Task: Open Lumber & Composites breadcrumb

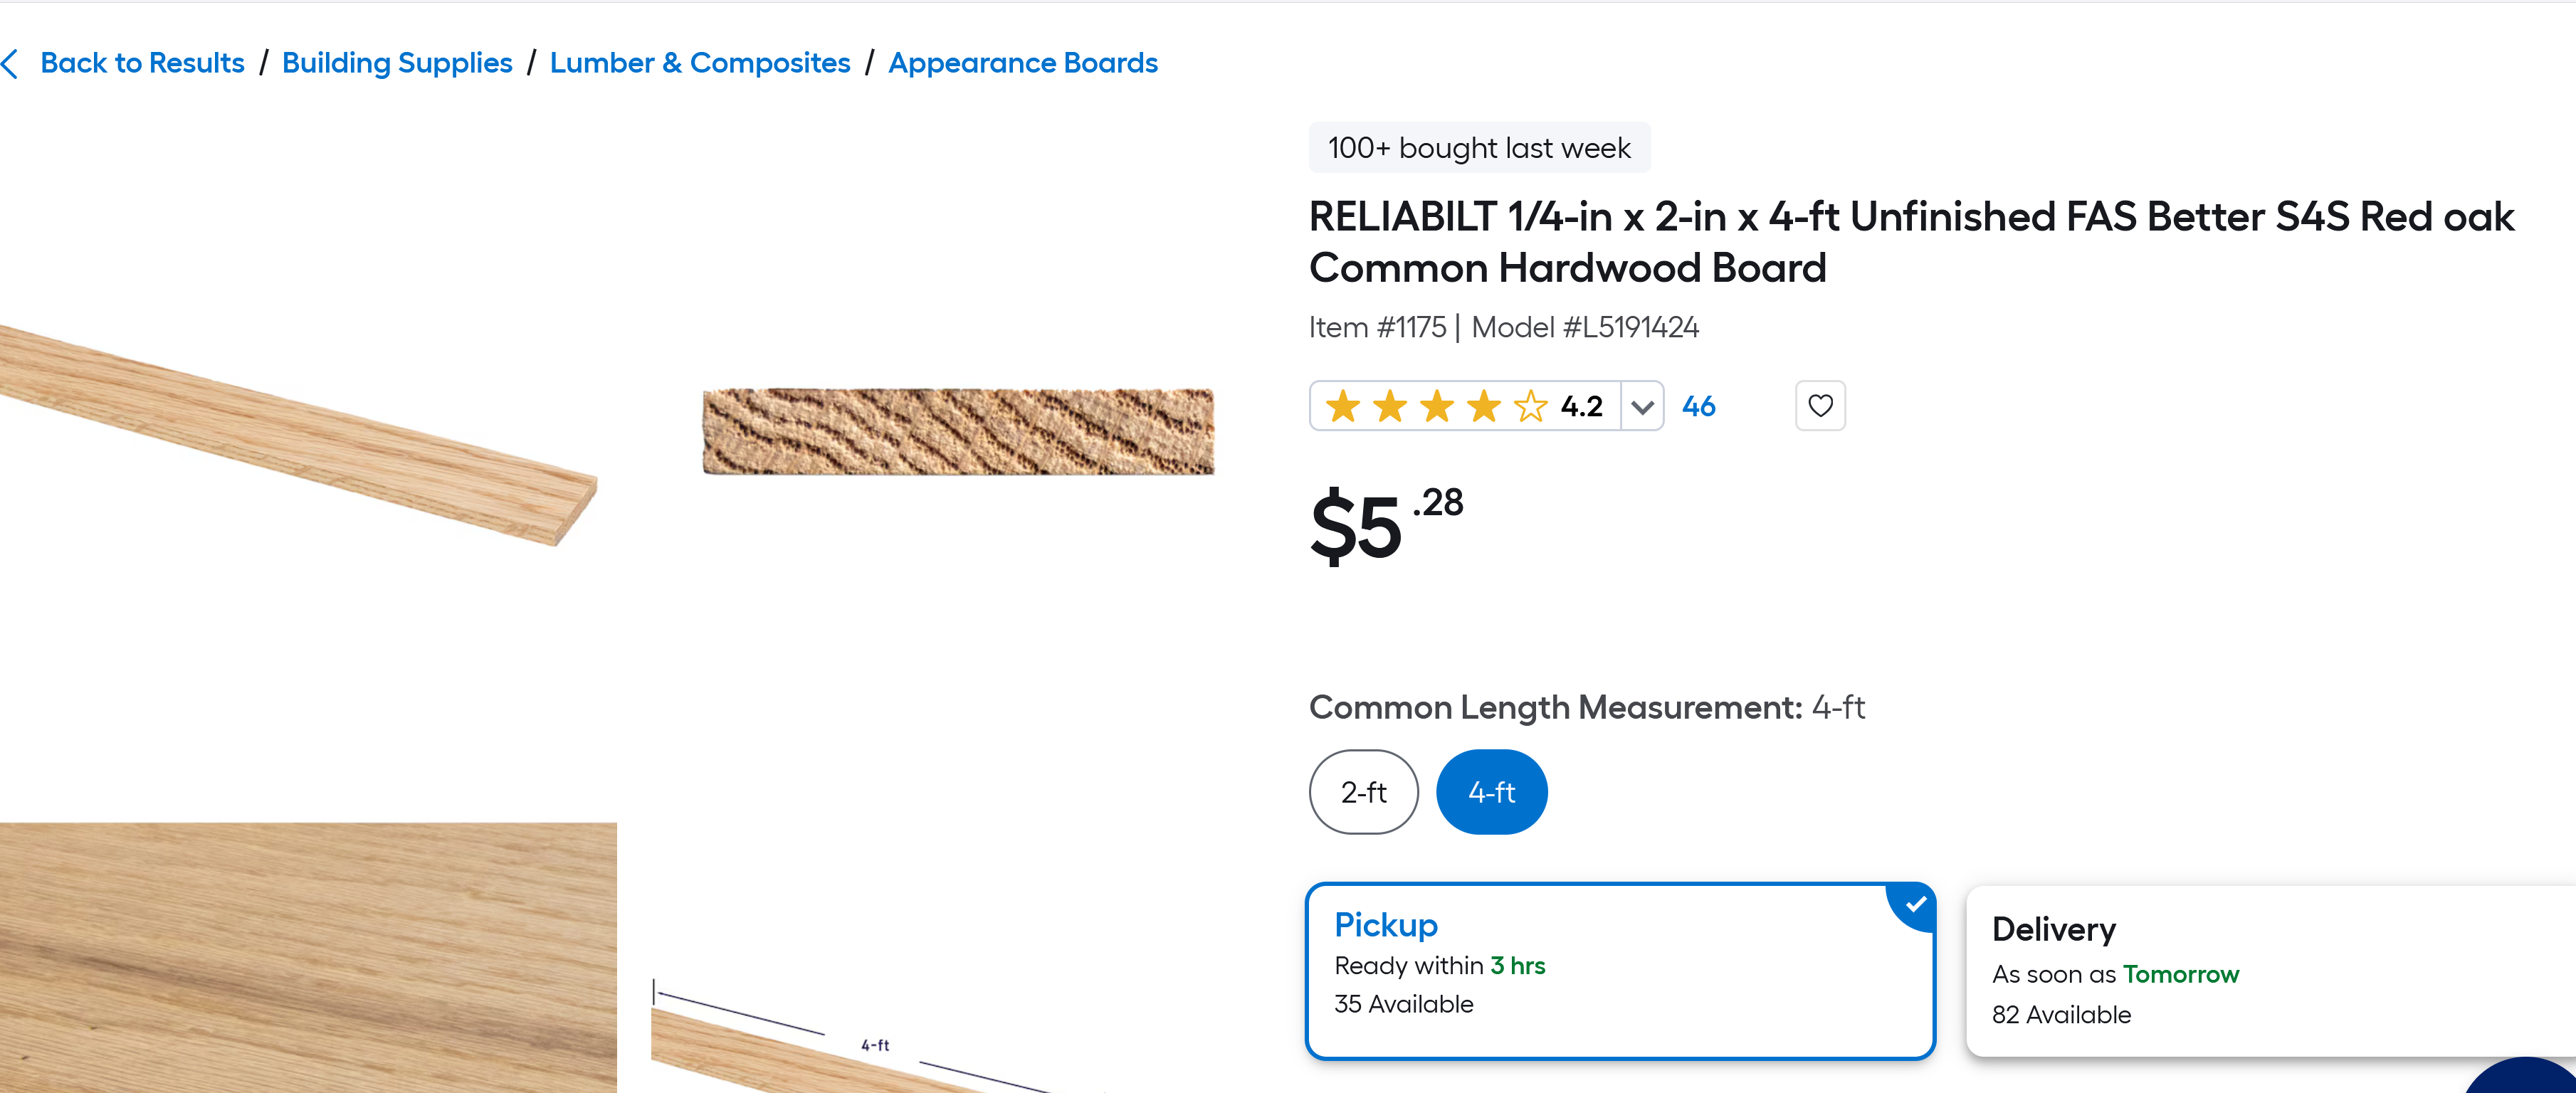Action: pos(700,63)
